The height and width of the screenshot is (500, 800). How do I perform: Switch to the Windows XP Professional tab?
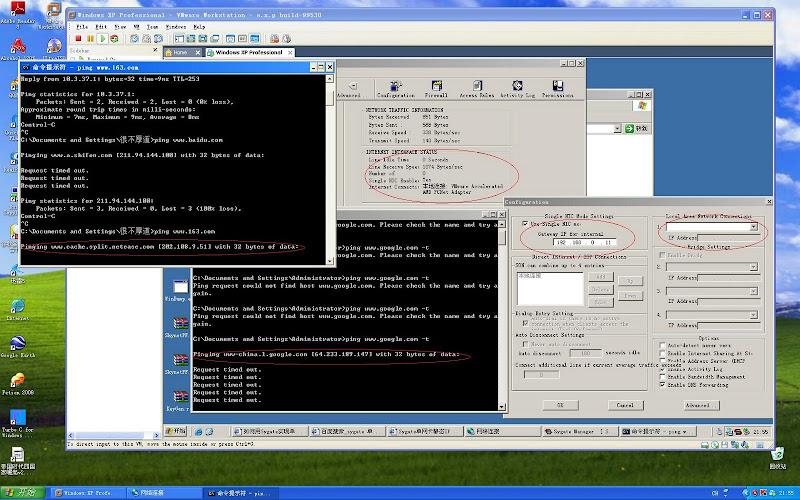pos(248,53)
